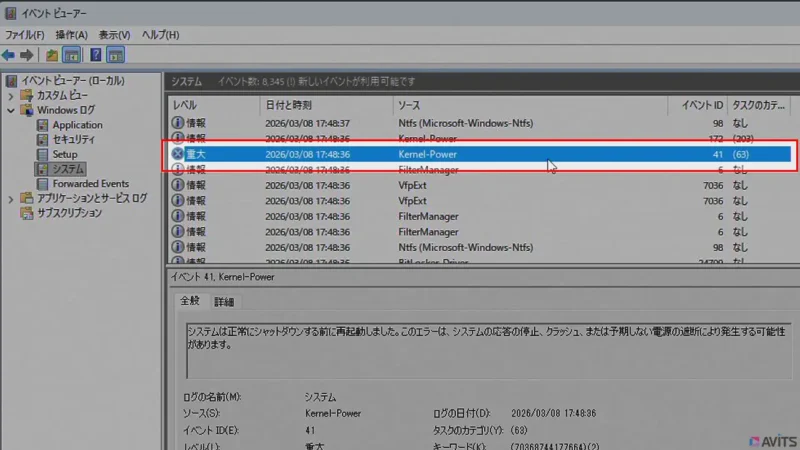Click the Forwarded Events log icon
800x450 pixels.
42,184
